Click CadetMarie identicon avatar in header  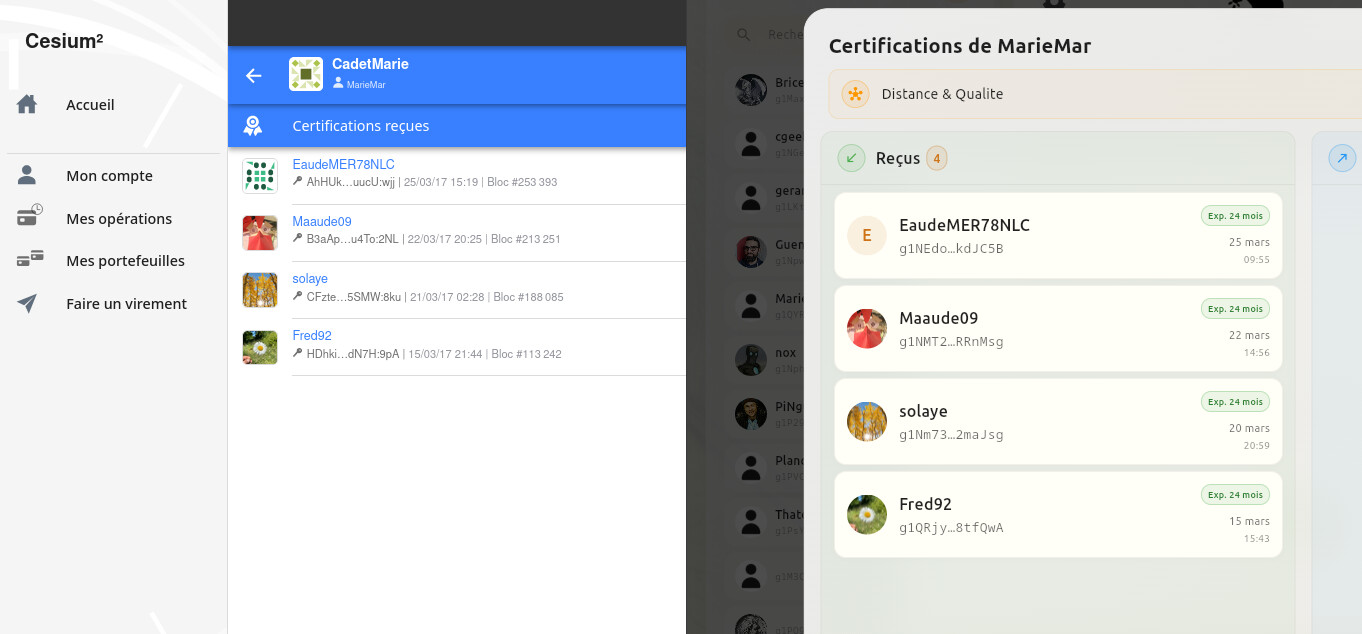pyautogui.click(x=306, y=75)
